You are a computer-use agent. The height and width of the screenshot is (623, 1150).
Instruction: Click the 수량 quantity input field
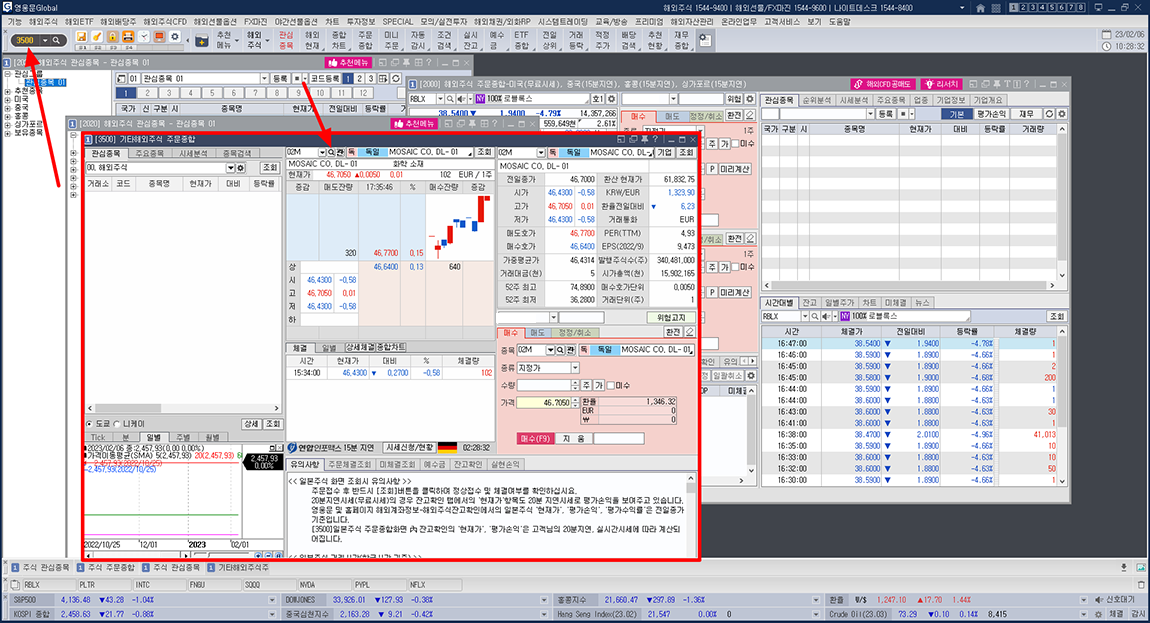coord(543,385)
